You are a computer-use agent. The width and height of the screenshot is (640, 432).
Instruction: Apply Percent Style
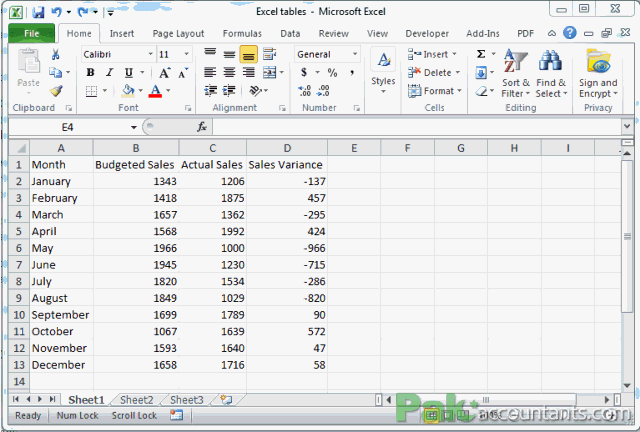332,73
